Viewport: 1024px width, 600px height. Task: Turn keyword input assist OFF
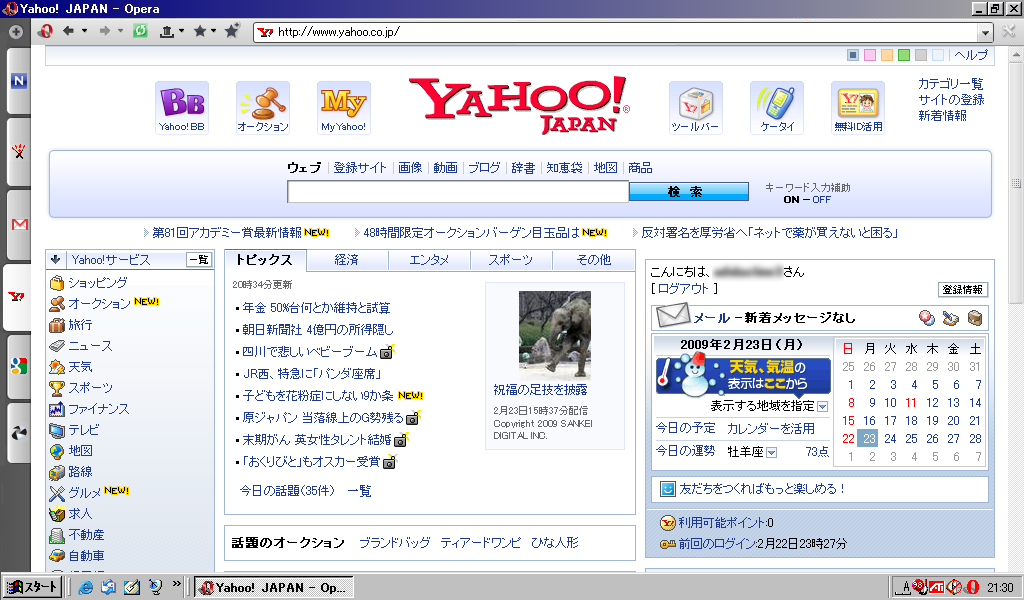(822, 200)
